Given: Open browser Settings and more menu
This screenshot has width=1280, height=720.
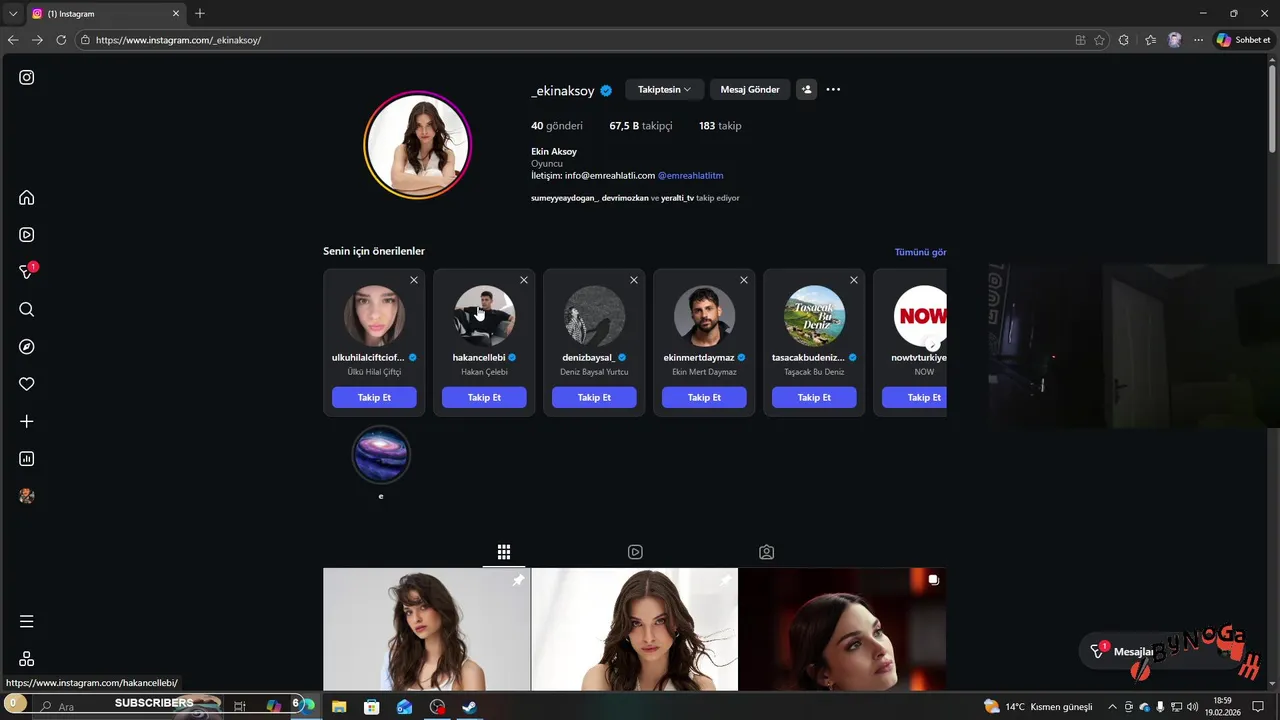Looking at the screenshot, I should [1198, 40].
